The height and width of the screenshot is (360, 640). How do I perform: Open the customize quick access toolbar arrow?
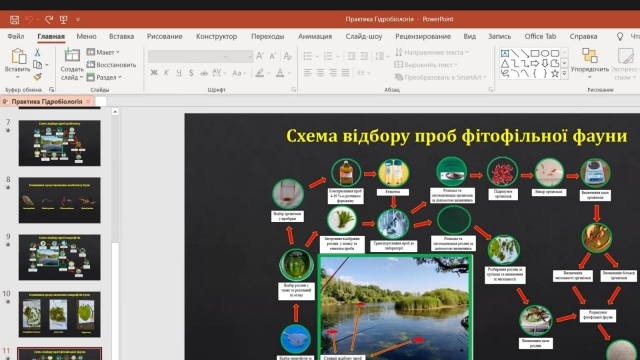click(78, 19)
